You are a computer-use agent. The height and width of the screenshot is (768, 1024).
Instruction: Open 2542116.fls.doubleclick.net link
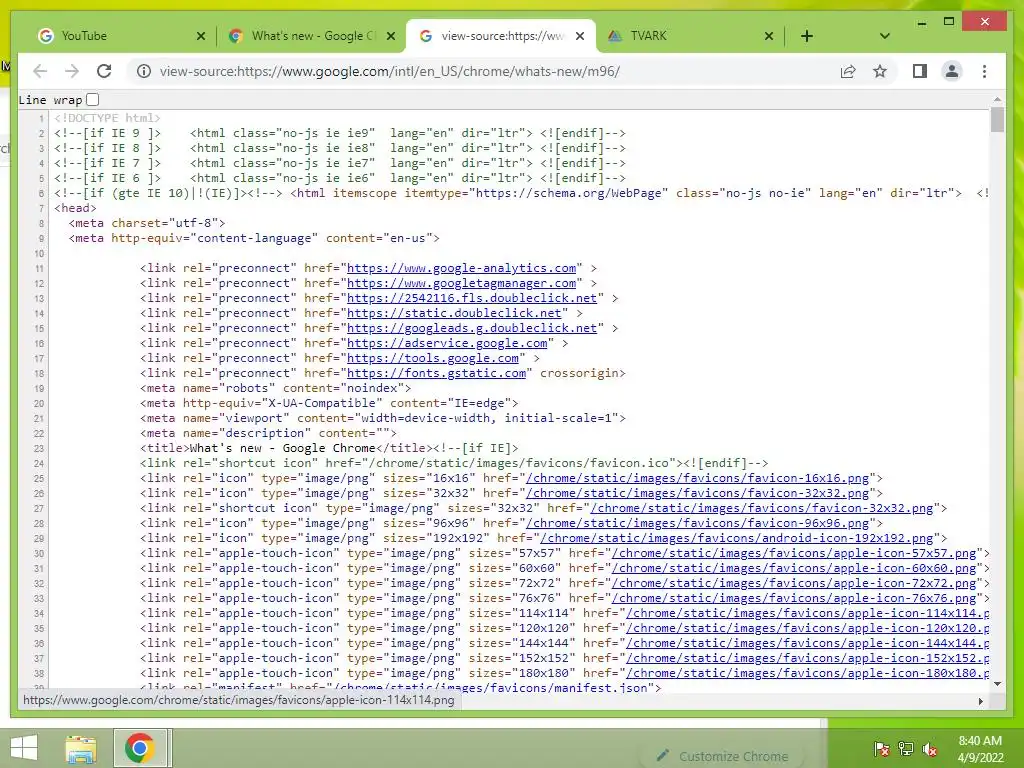tap(472, 298)
